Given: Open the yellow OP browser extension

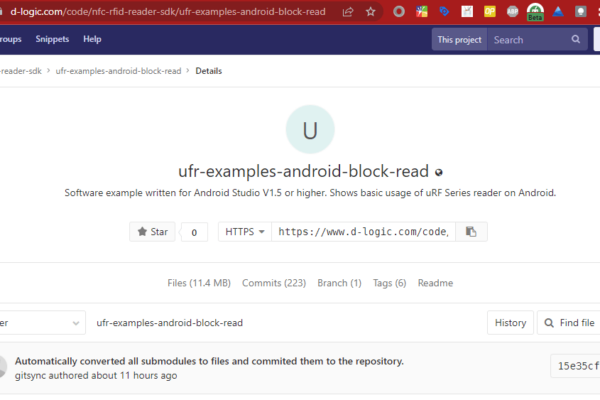Looking at the screenshot, I should 490,12.
